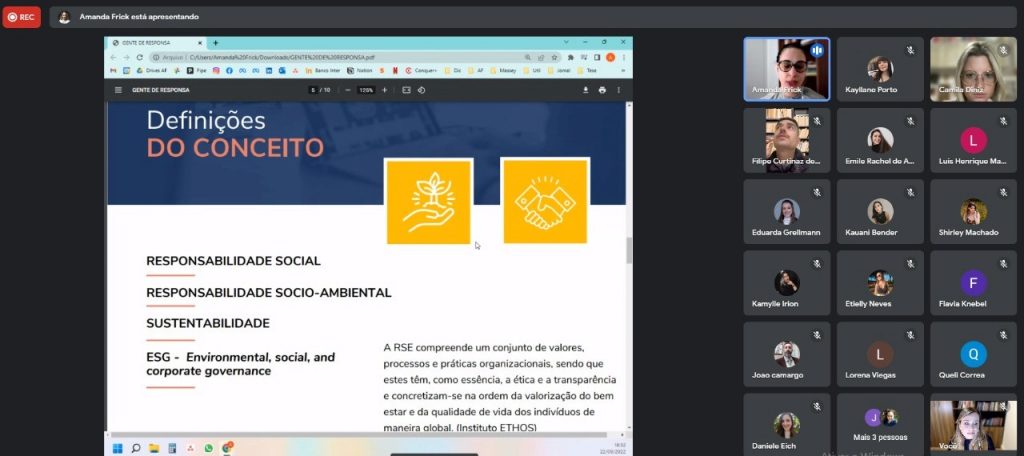Click the rotate page icon in PDF toolbar

[422, 90]
